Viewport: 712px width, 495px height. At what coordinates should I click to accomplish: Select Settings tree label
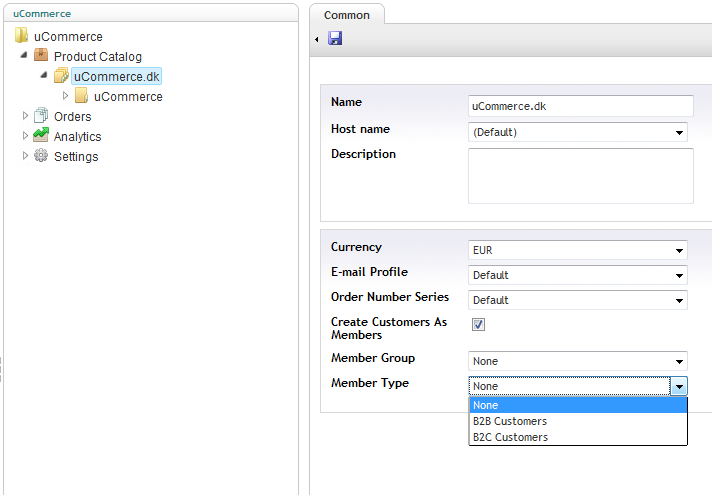[76, 156]
